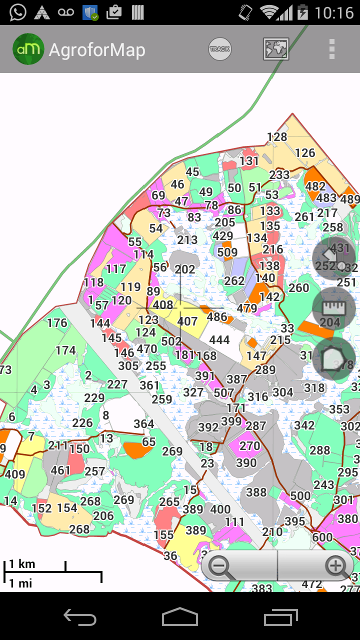Tap the TRACK button in the toolbar
360x640 pixels.
coord(220,49)
